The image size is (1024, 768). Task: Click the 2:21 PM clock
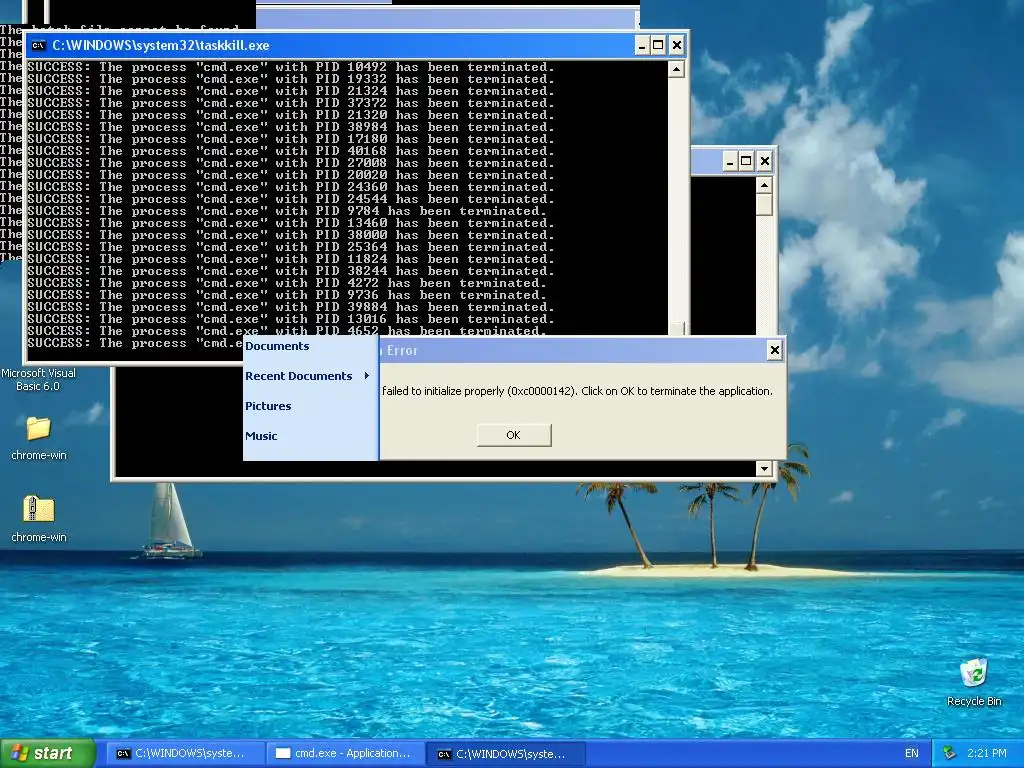point(987,754)
